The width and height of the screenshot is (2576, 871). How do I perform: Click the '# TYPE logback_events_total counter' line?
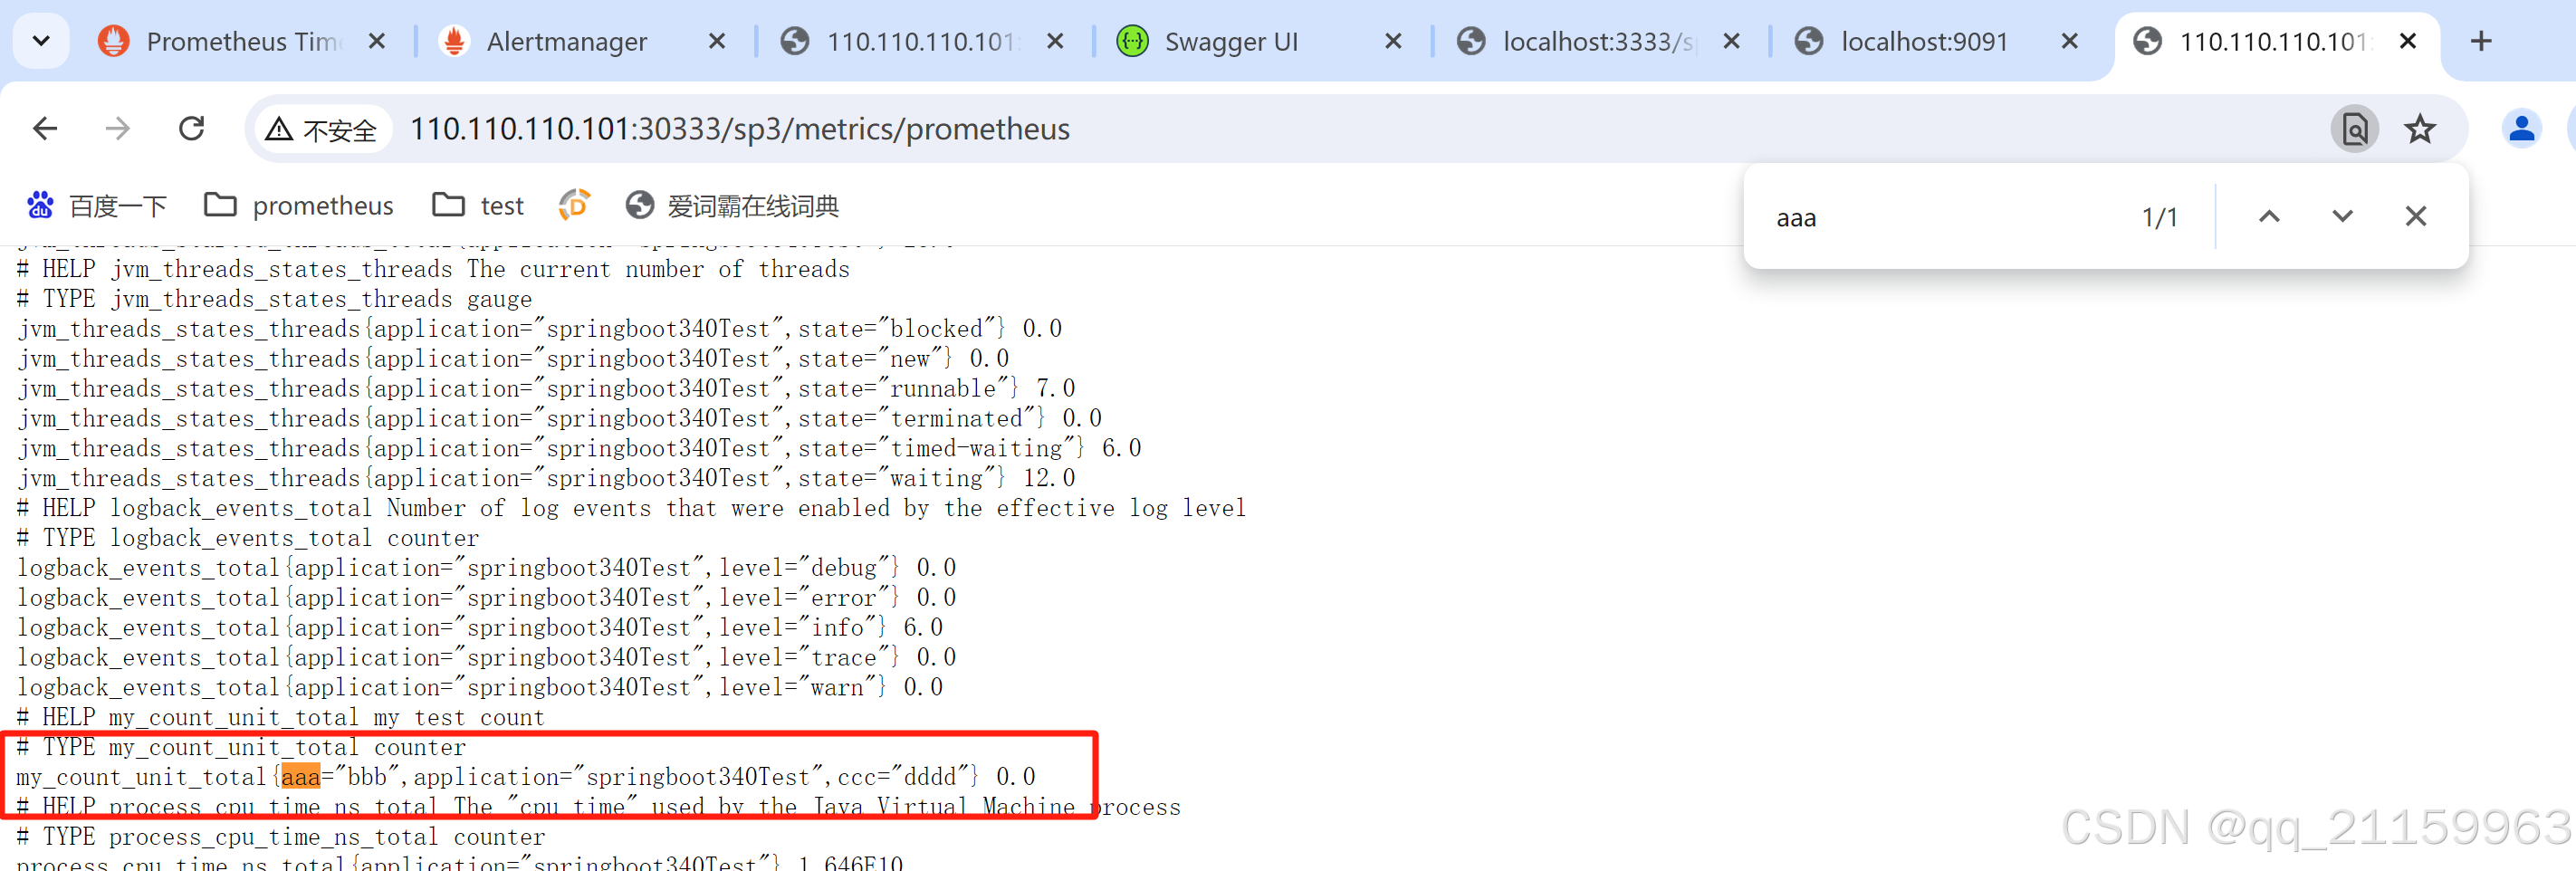[x=248, y=538]
